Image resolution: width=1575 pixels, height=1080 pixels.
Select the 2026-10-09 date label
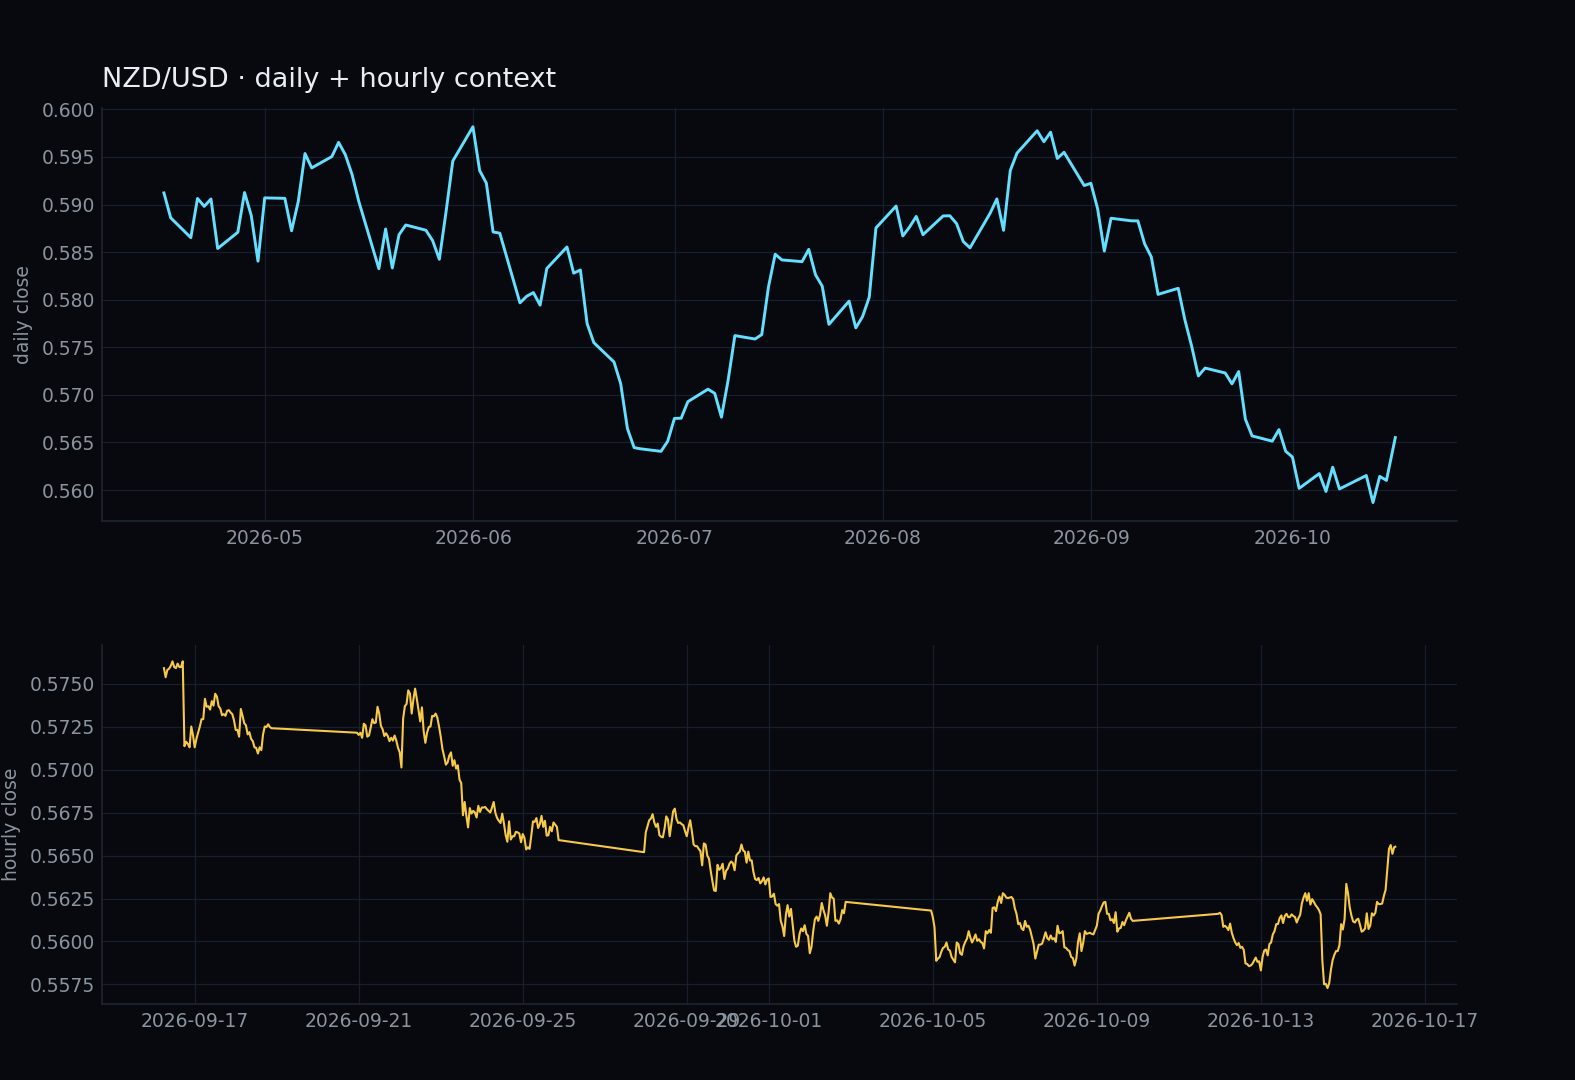(x=1096, y=1021)
